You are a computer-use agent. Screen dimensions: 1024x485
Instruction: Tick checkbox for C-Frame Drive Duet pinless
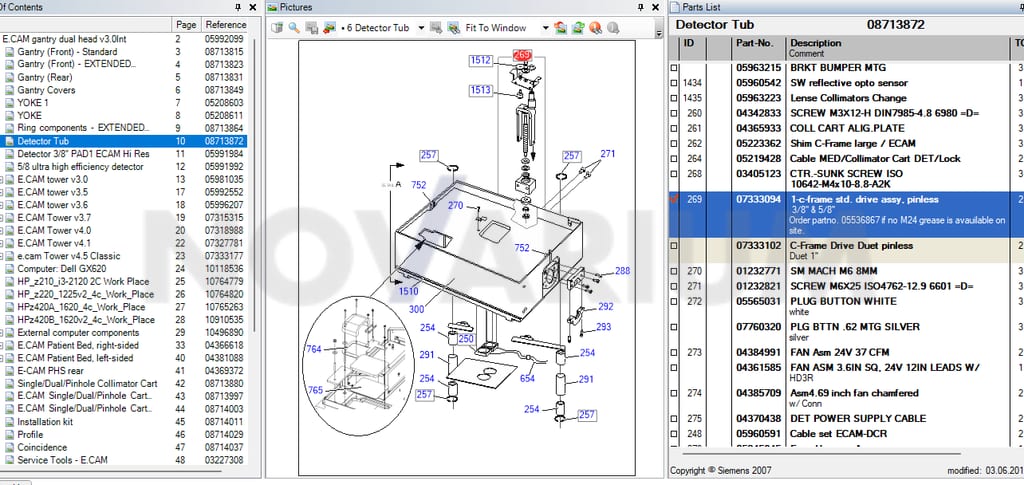point(674,246)
